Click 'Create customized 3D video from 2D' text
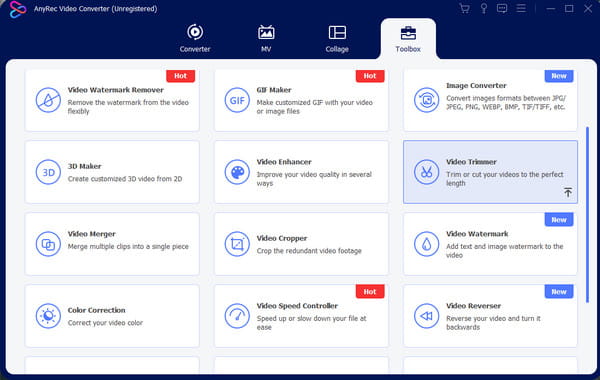Viewport: 600px width, 380px height. click(125, 179)
